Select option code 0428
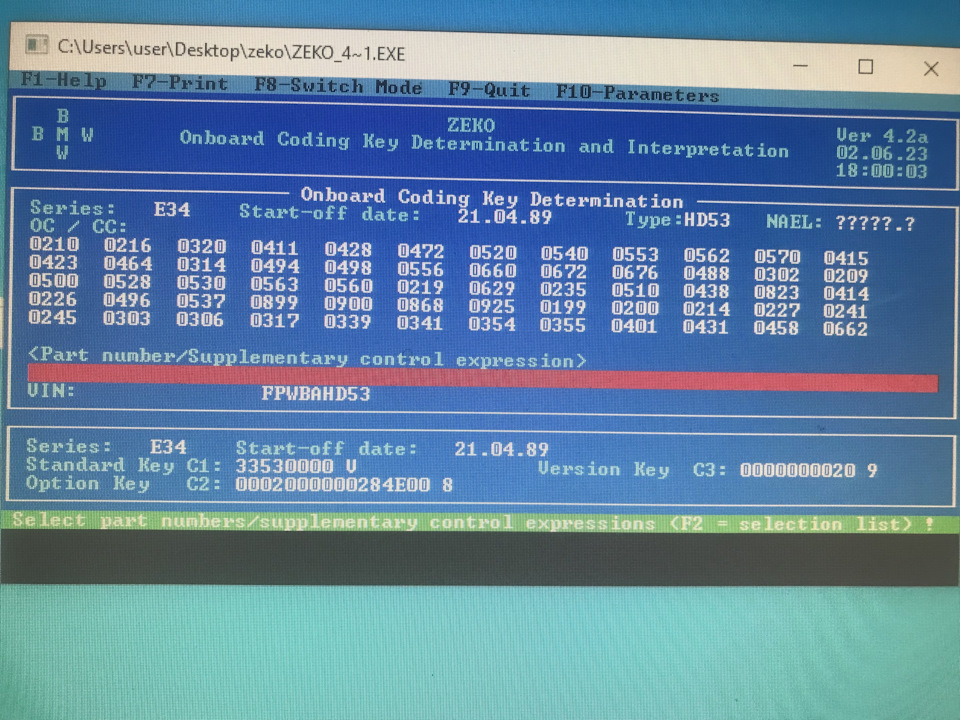The width and height of the screenshot is (960, 720). click(x=348, y=250)
